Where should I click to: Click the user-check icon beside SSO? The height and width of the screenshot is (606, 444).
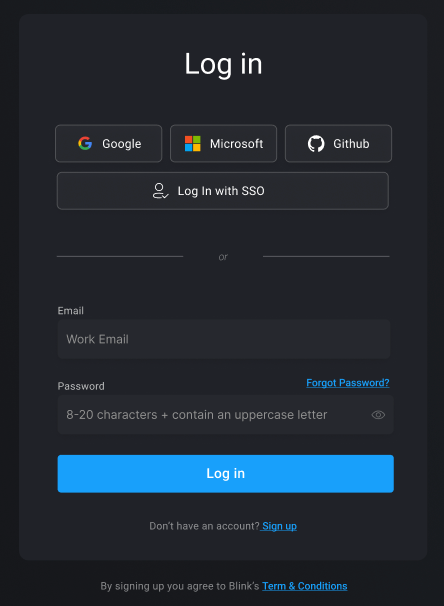[160, 191]
